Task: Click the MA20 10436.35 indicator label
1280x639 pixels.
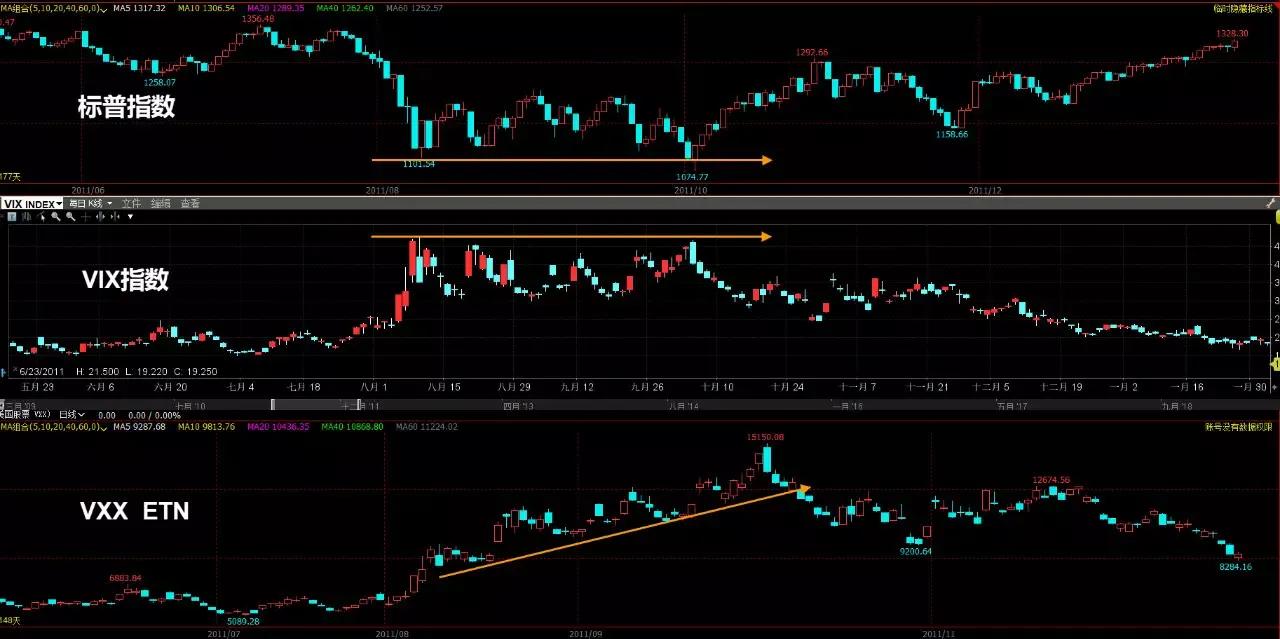Action: pos(278,427)
